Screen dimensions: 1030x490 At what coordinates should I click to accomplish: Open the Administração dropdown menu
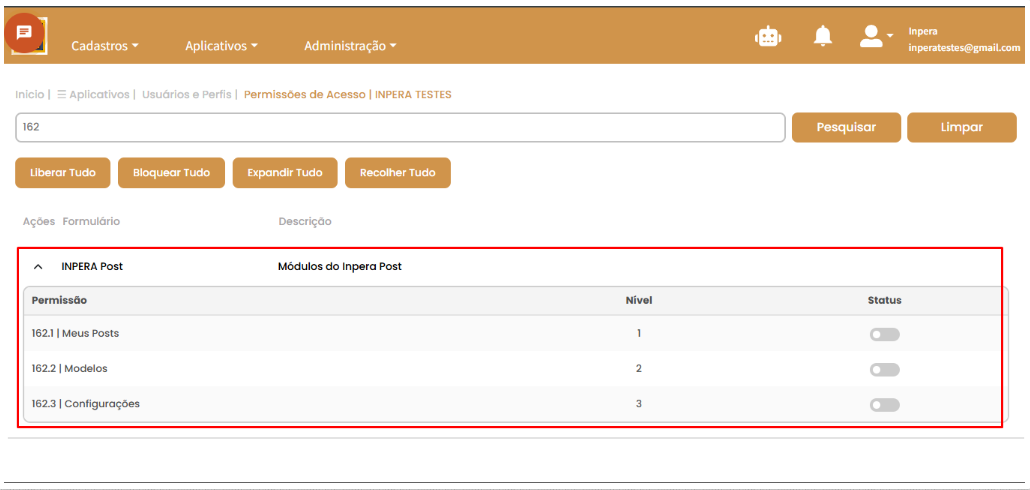coord(351,46)
